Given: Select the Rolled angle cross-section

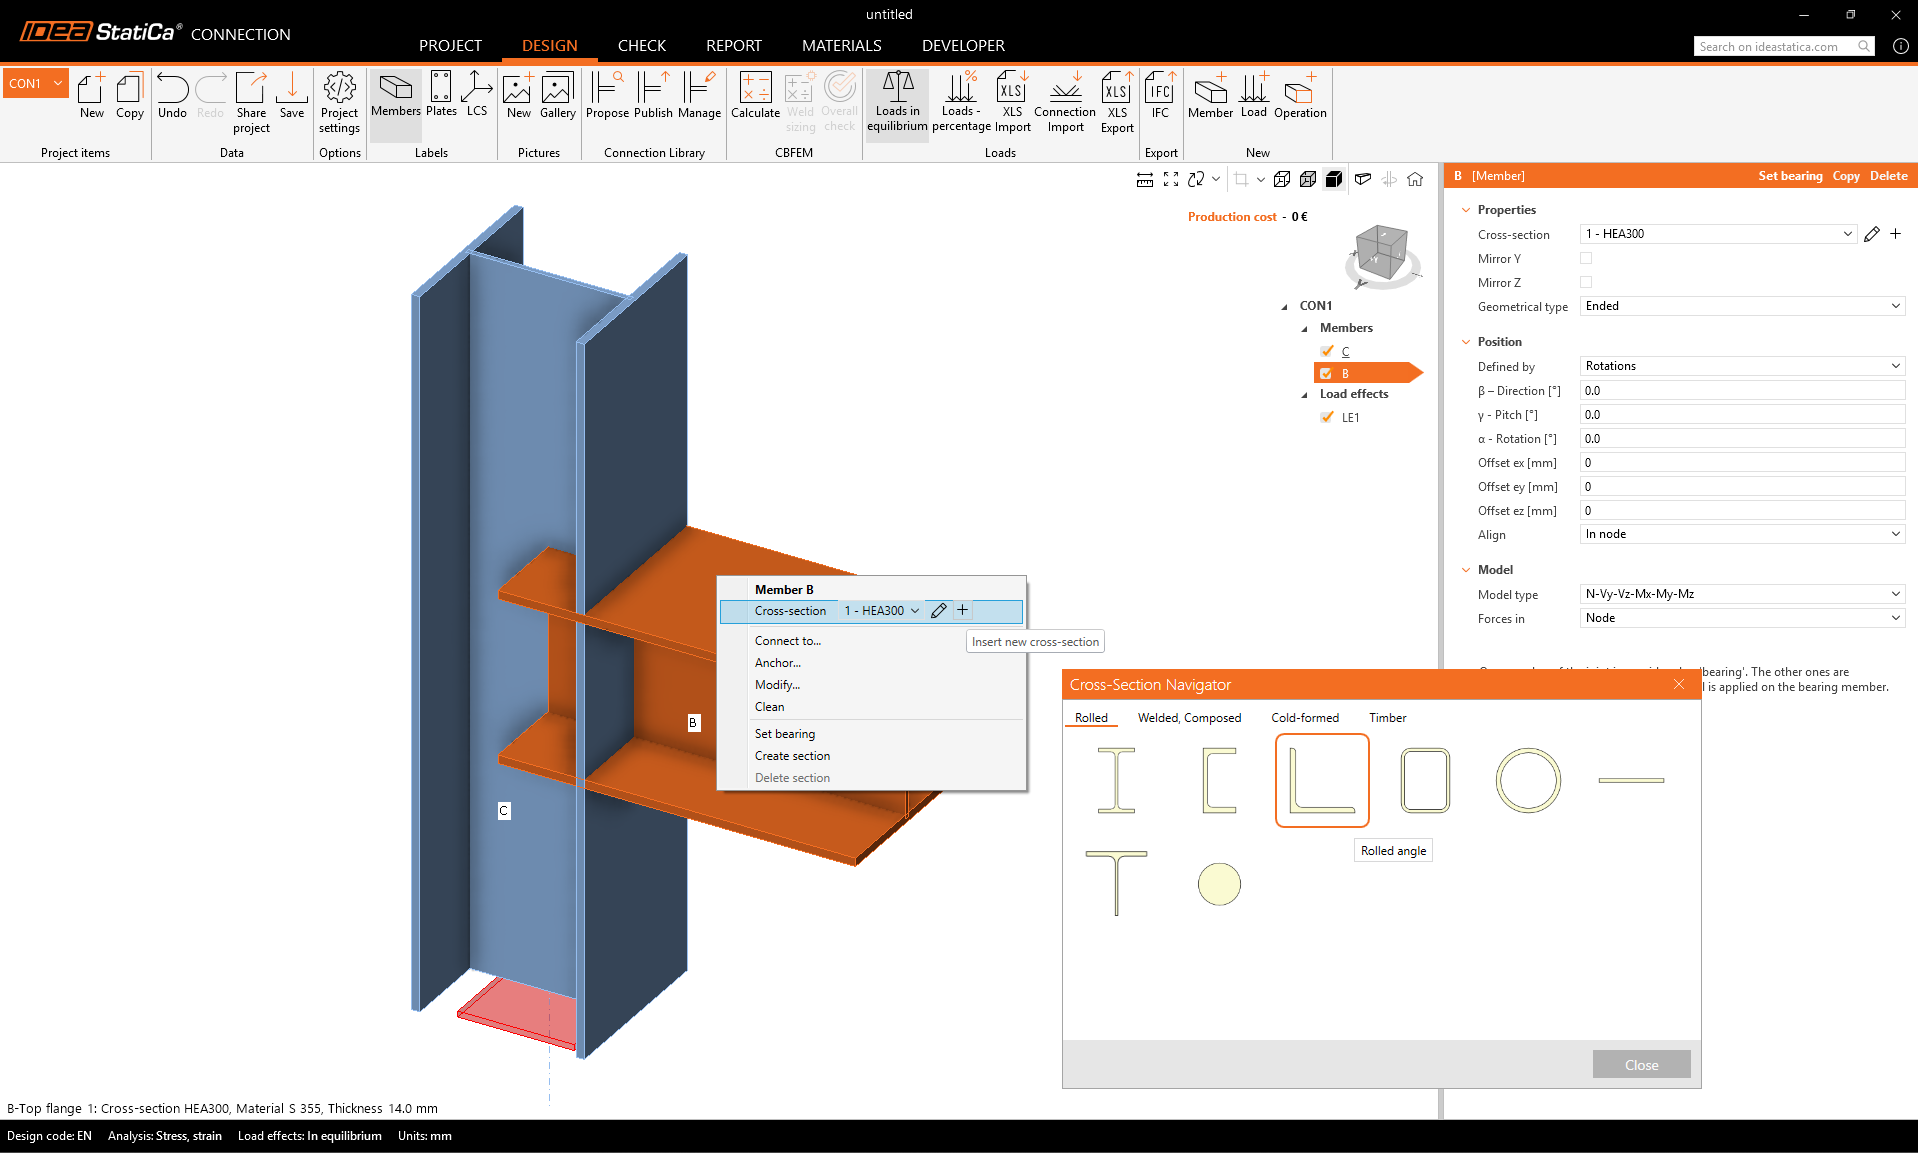Looking at the screenshot, I should [x=1321, y=780].
